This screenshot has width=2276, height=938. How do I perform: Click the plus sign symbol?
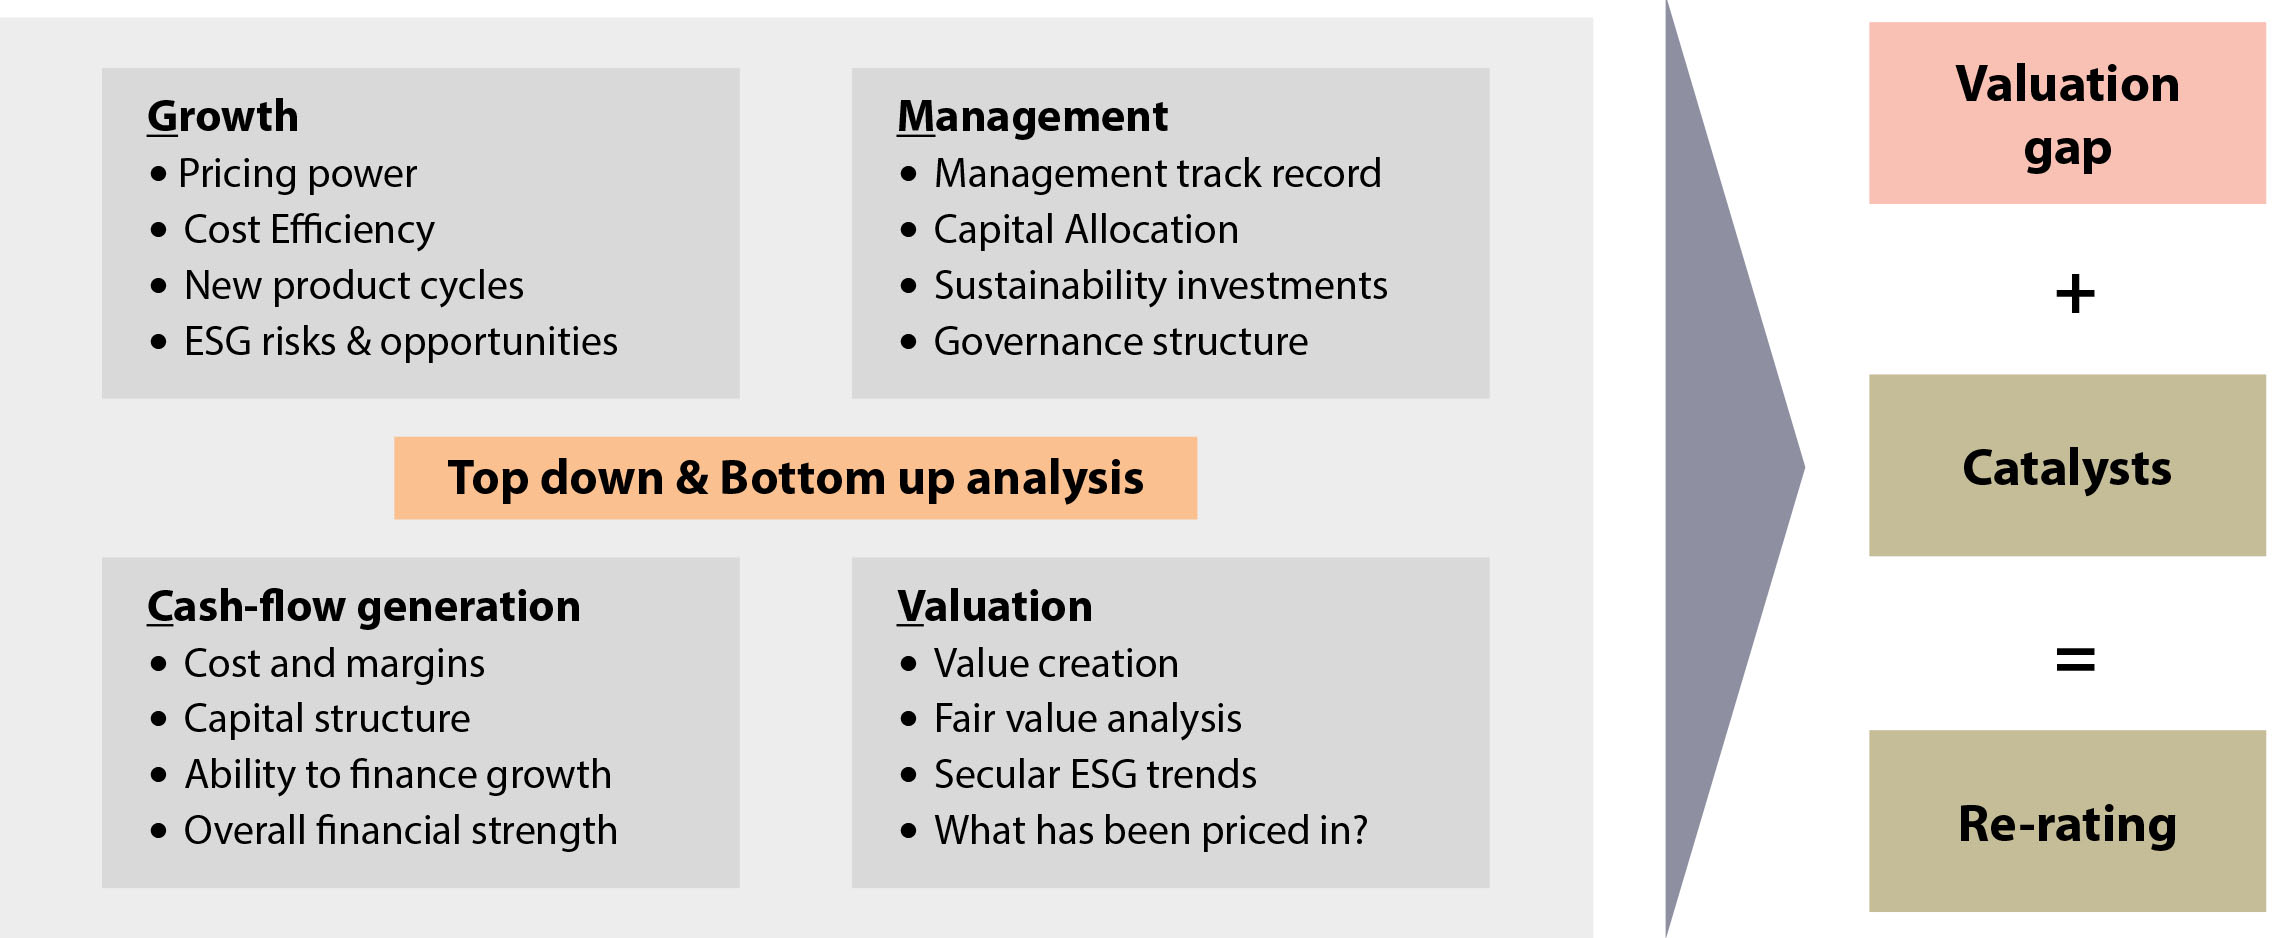[2075, 294]
